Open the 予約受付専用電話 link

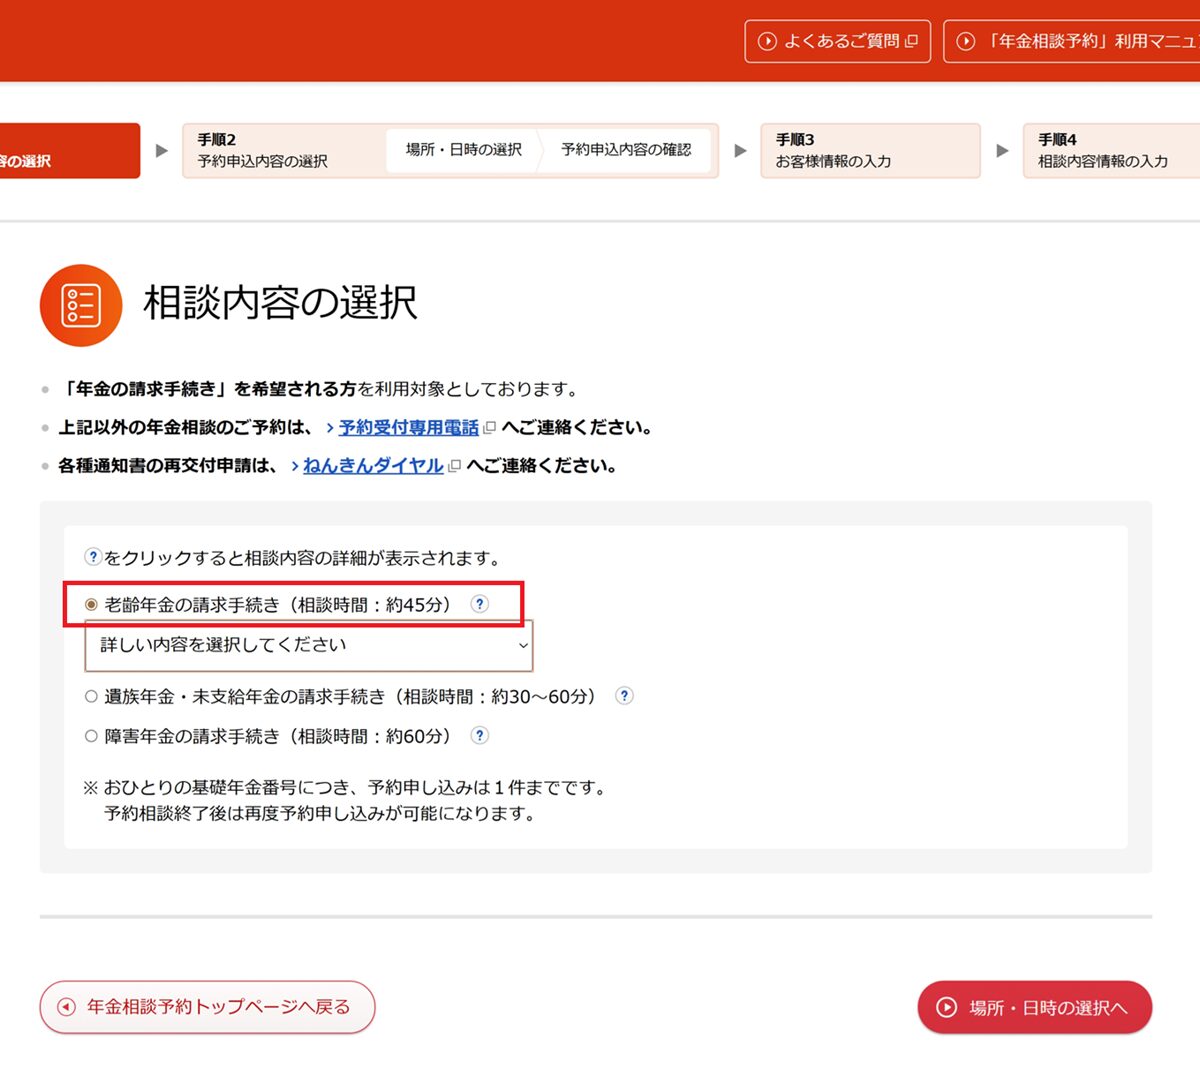(408, 428)
